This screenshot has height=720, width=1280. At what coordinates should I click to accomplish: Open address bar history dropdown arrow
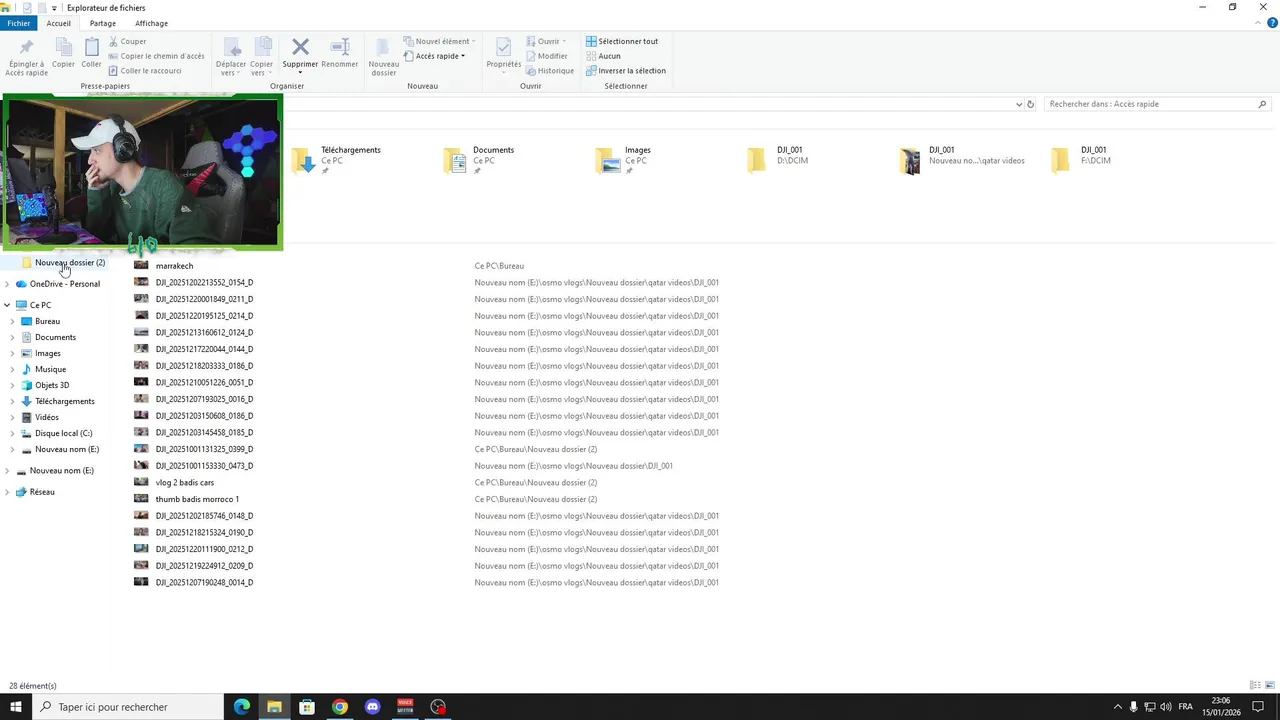pyautogui.click(x=1019, y=104)
